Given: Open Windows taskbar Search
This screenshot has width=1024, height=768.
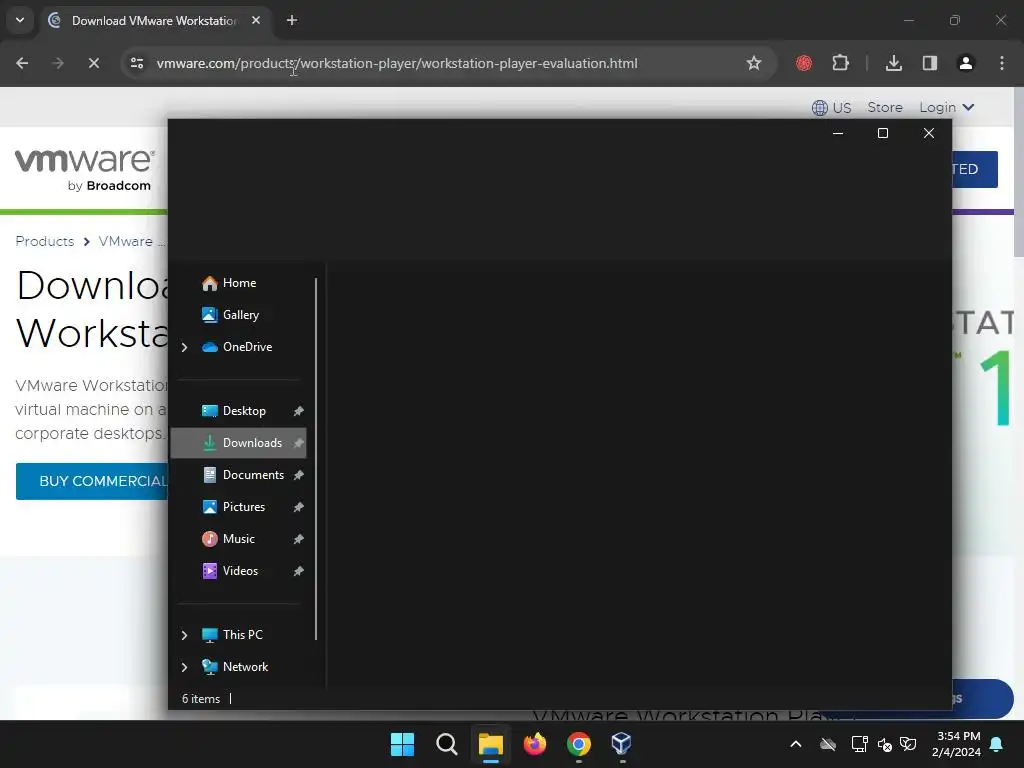Looking at the screenshot, I should (x=447, y=744).
